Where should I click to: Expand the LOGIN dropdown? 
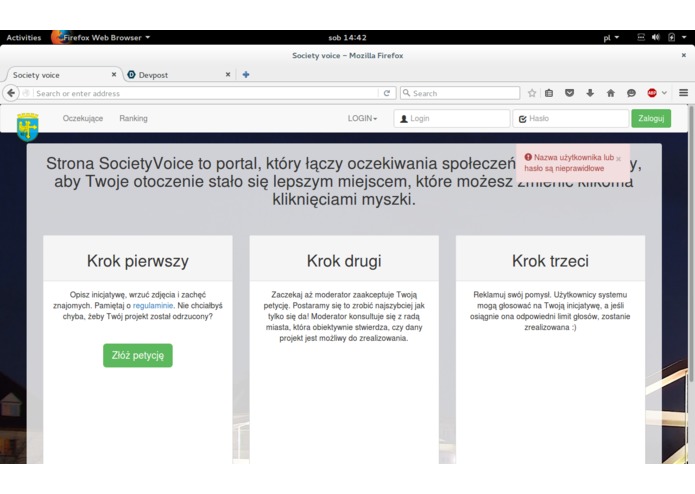point(362,118)
